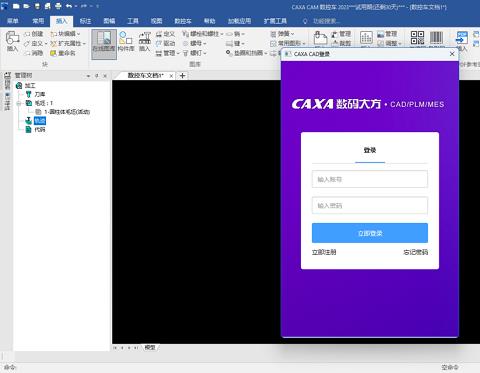Click the print icon in the quick access bar
Image resolution: width=480 pixels, height=373 pixels.
point(58,6)
